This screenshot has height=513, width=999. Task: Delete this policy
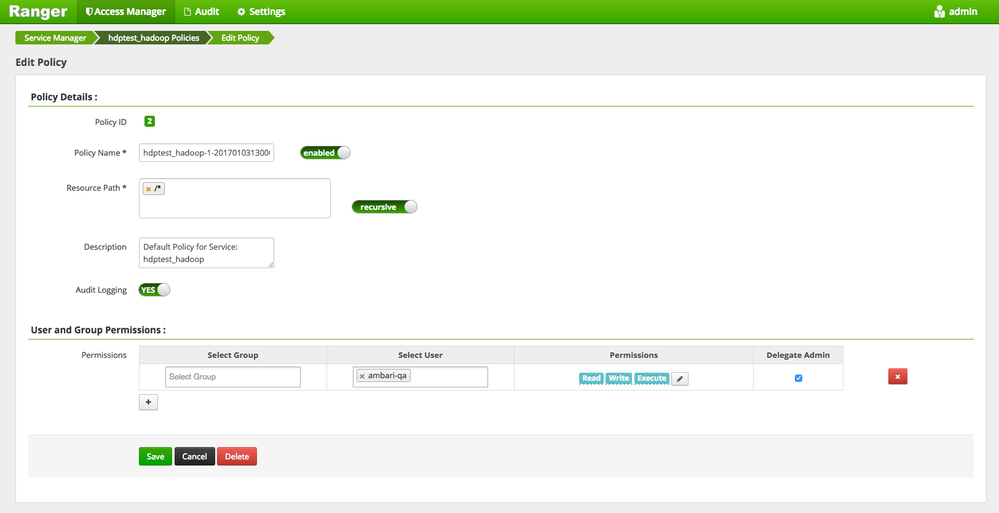coord(237,456)
